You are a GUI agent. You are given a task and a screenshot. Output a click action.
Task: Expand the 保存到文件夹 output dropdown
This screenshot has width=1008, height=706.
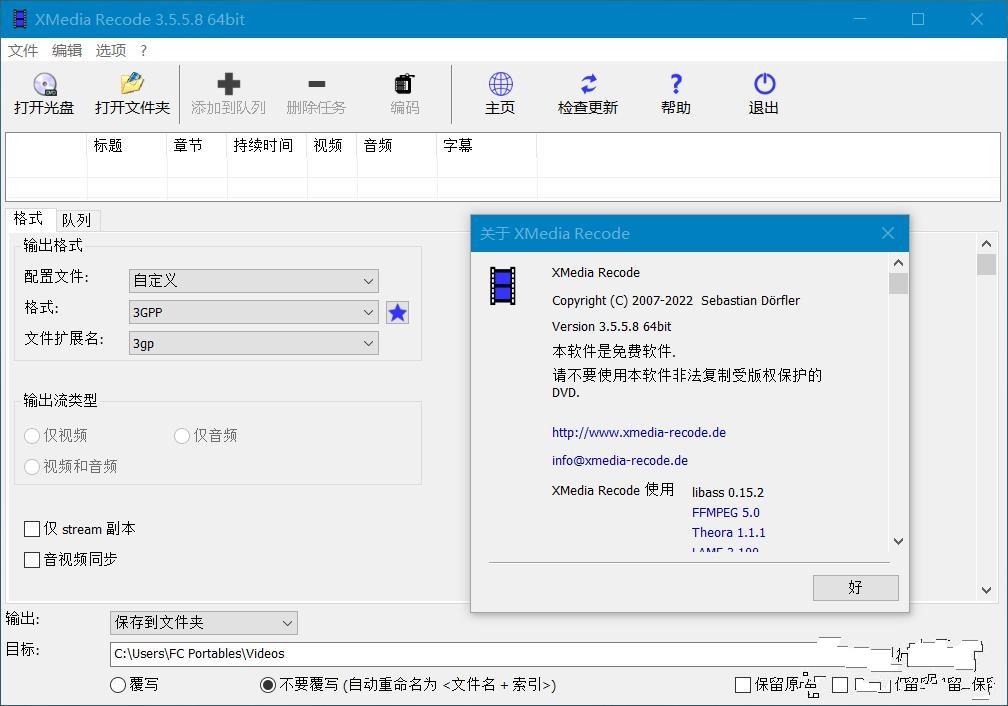tap(204, 623)
